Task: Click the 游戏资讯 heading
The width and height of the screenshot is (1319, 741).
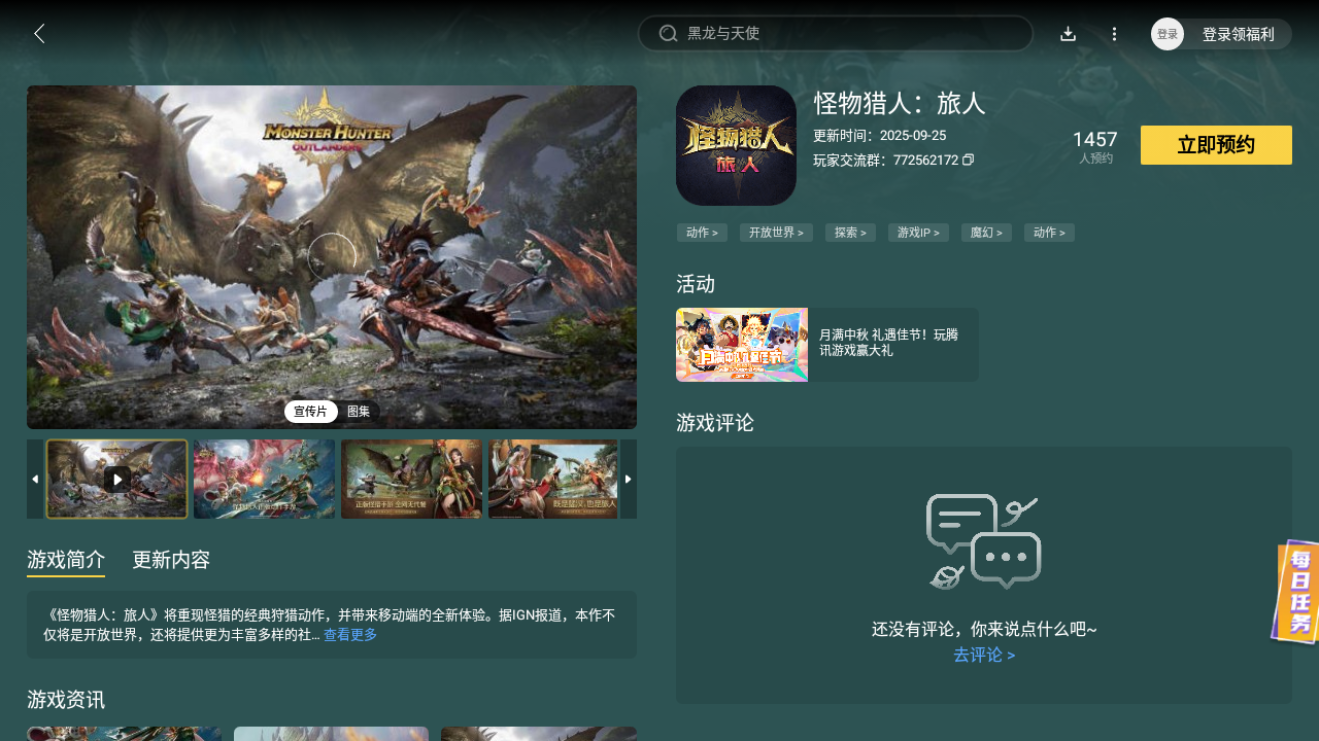Action: pos(66,700)
